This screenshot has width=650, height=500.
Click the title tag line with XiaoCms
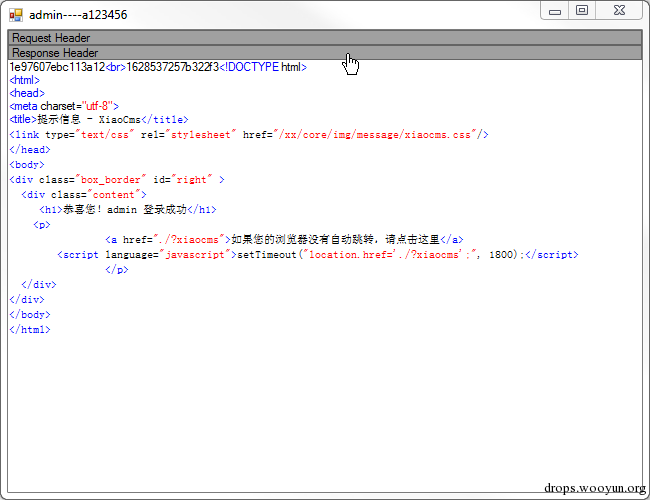(x=99, y=119)
